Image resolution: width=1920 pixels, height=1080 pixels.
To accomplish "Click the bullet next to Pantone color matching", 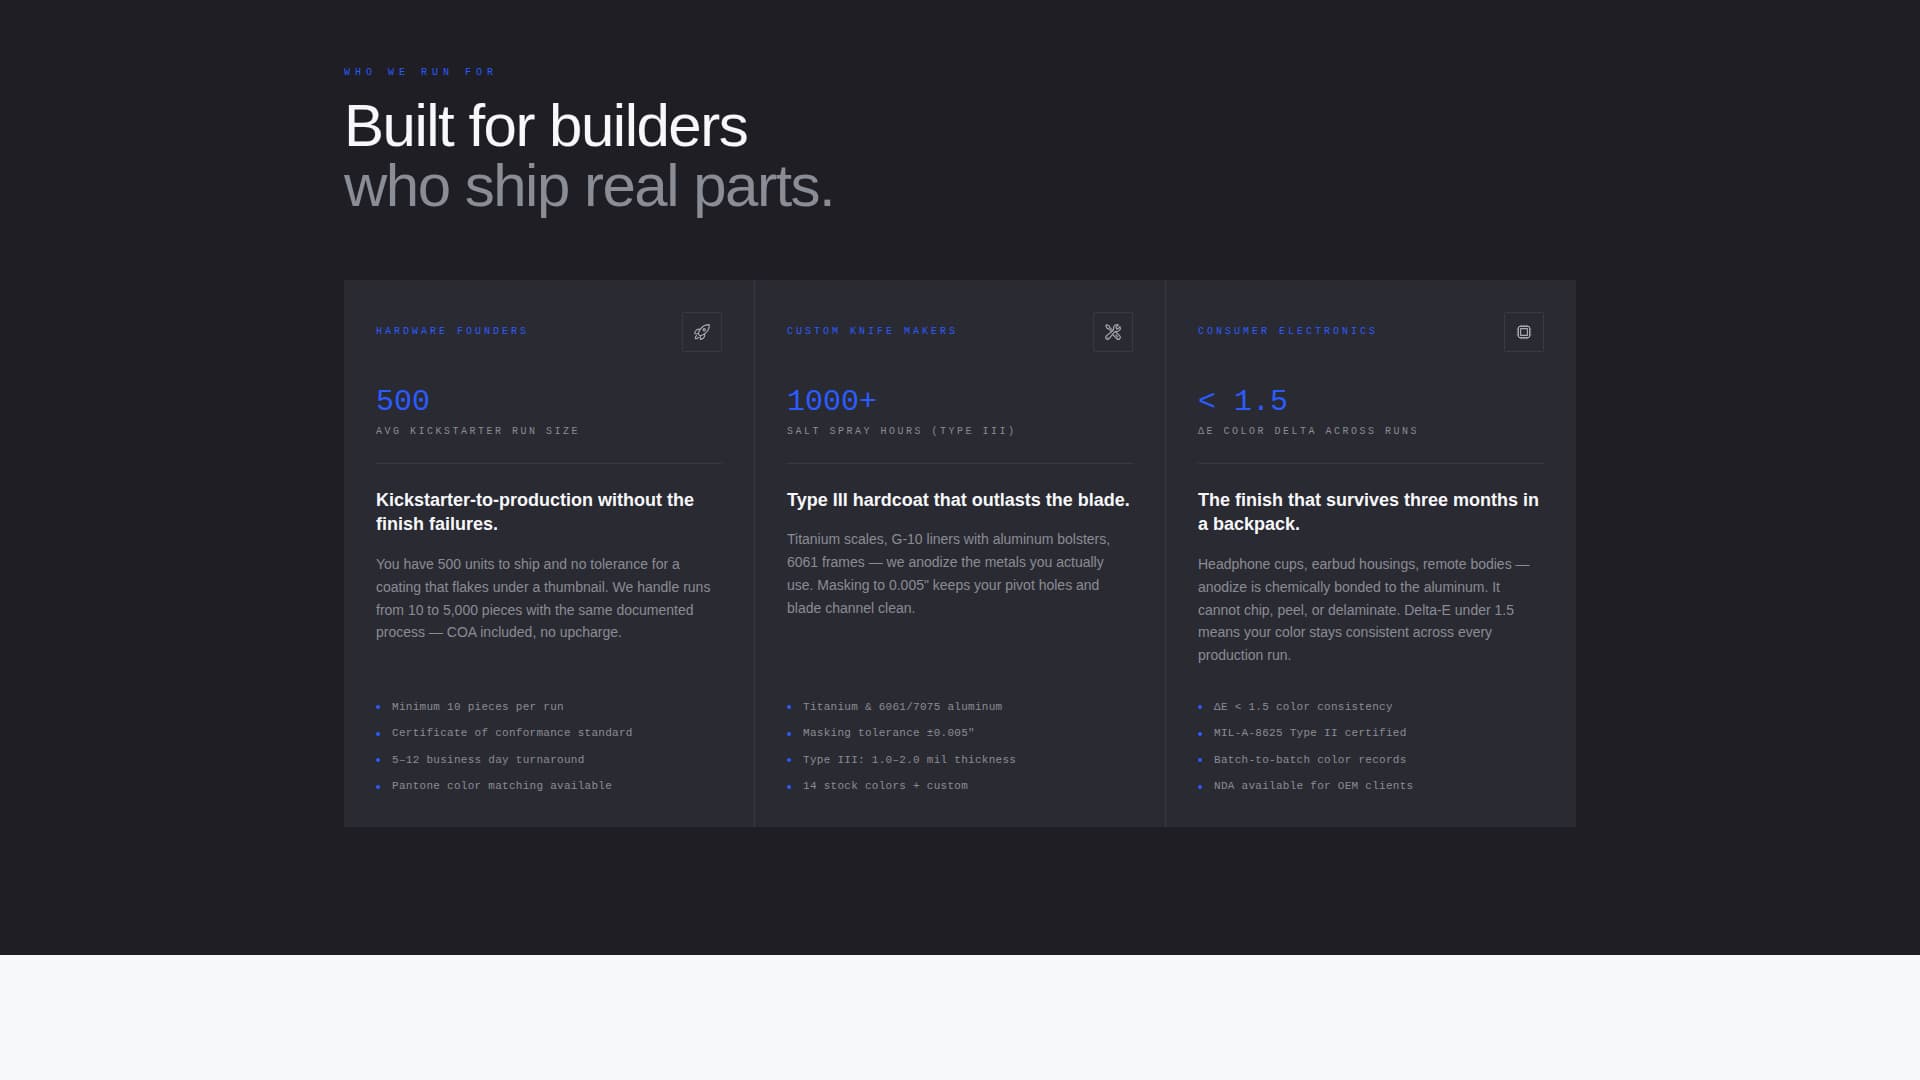I will click(380, 787).
